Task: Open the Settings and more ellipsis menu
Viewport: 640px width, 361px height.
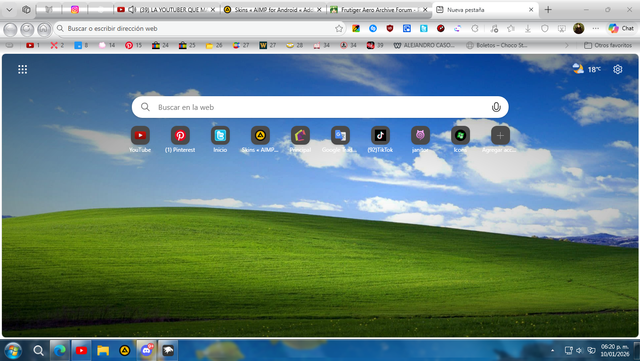Action: coord(596,29)
